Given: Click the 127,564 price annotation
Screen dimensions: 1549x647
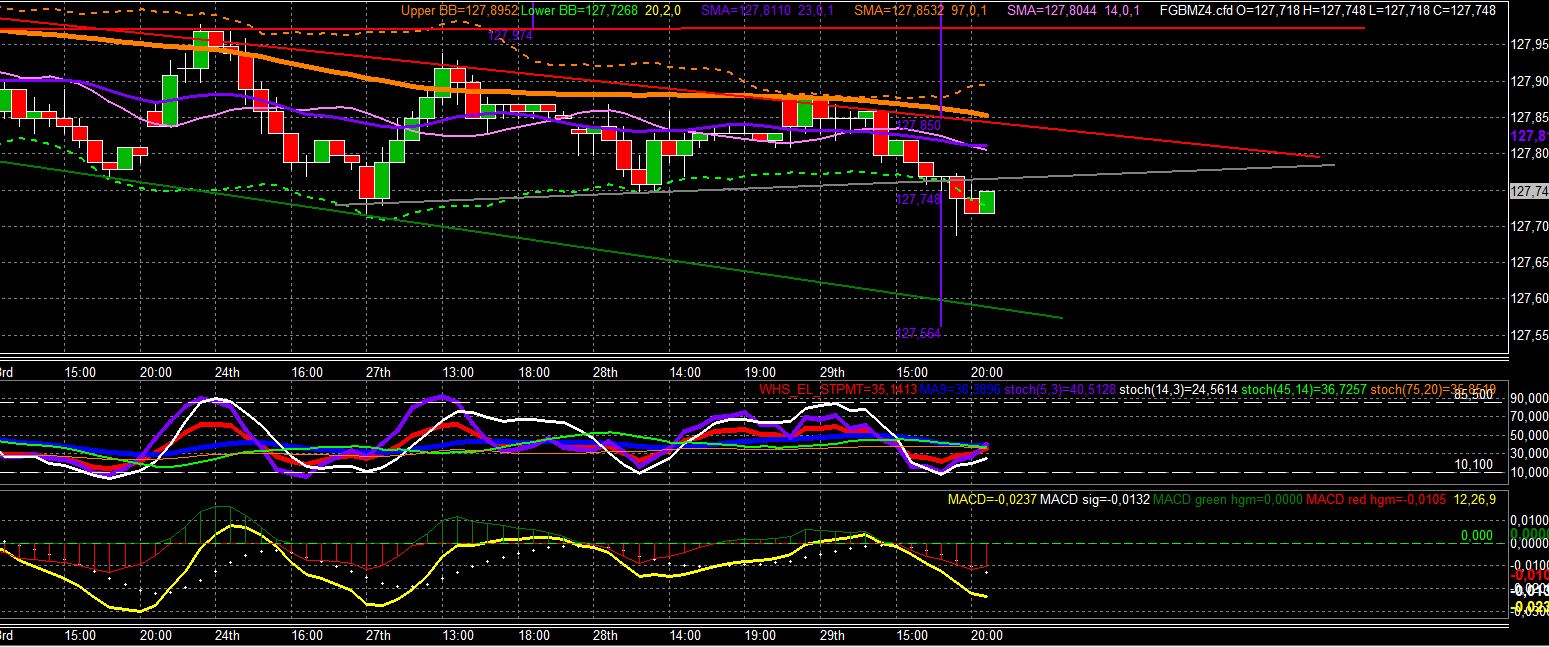Looking at the screenshot, I should tap(918, 333).
